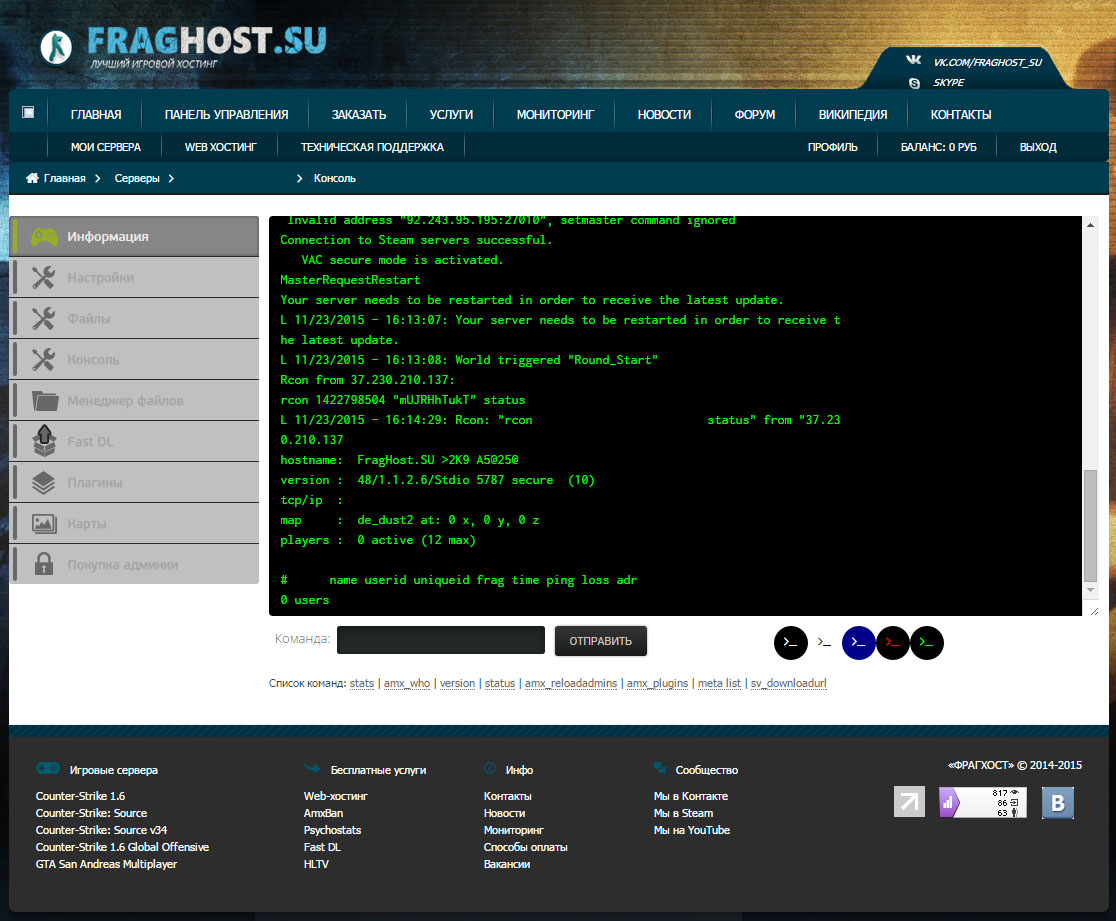Select the blue console theme icon
Image resolution: width=1116 pixels, height=921 pixels.
[x=858, y=643]
